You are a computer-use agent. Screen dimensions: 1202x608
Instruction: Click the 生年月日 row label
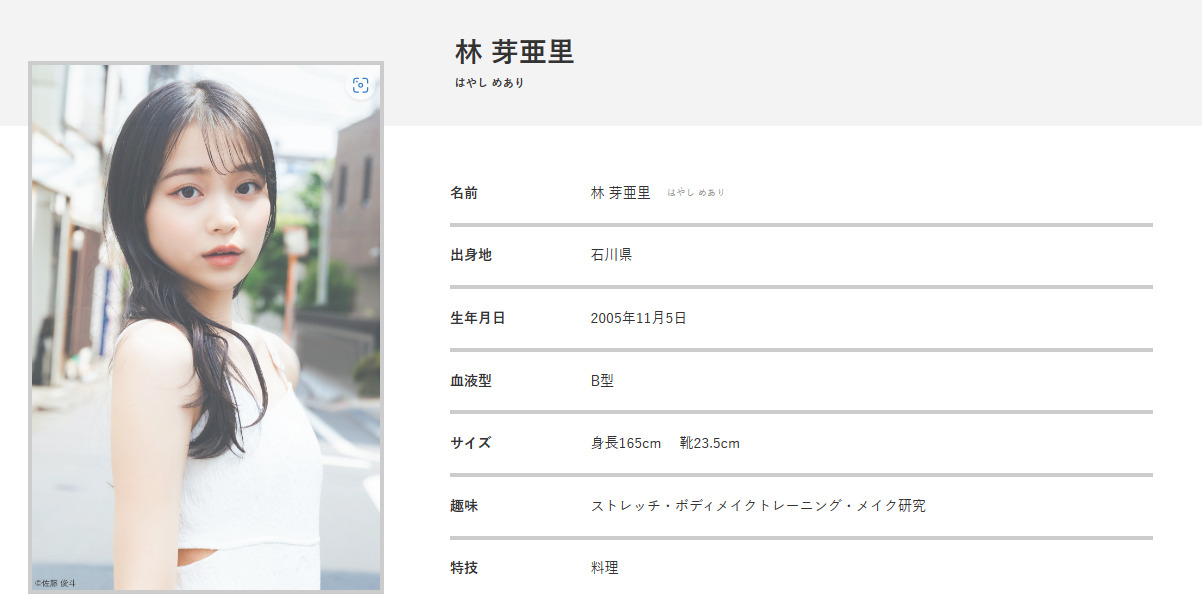(x=478, y=318)
